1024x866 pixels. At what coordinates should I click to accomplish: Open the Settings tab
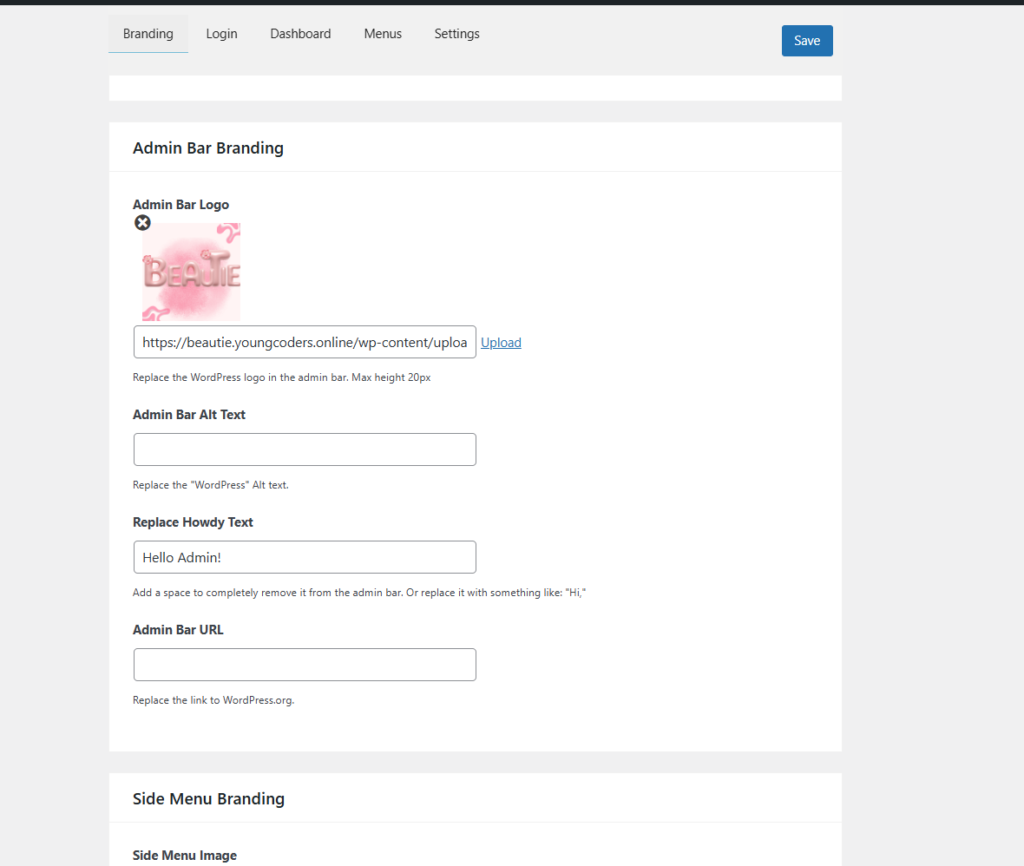(457, 34)
